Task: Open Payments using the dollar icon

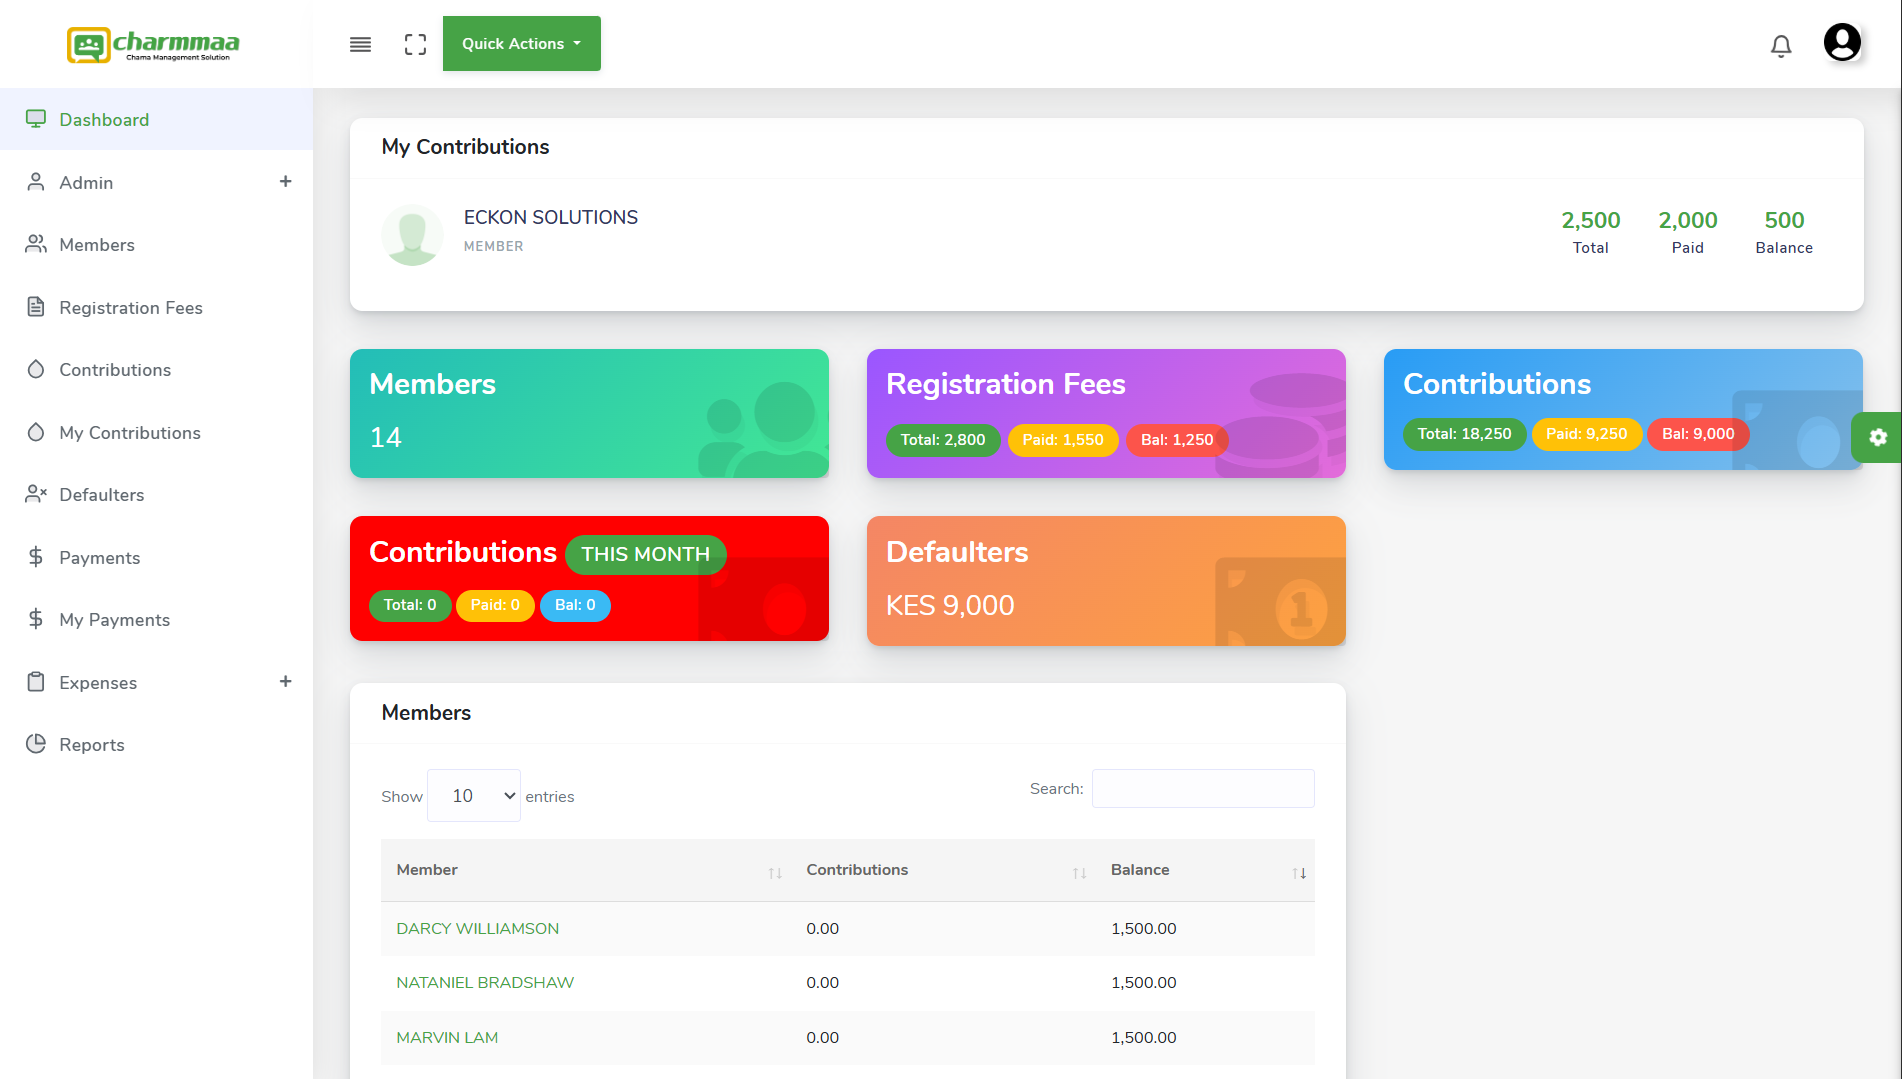Action: (x=37, y=557)
